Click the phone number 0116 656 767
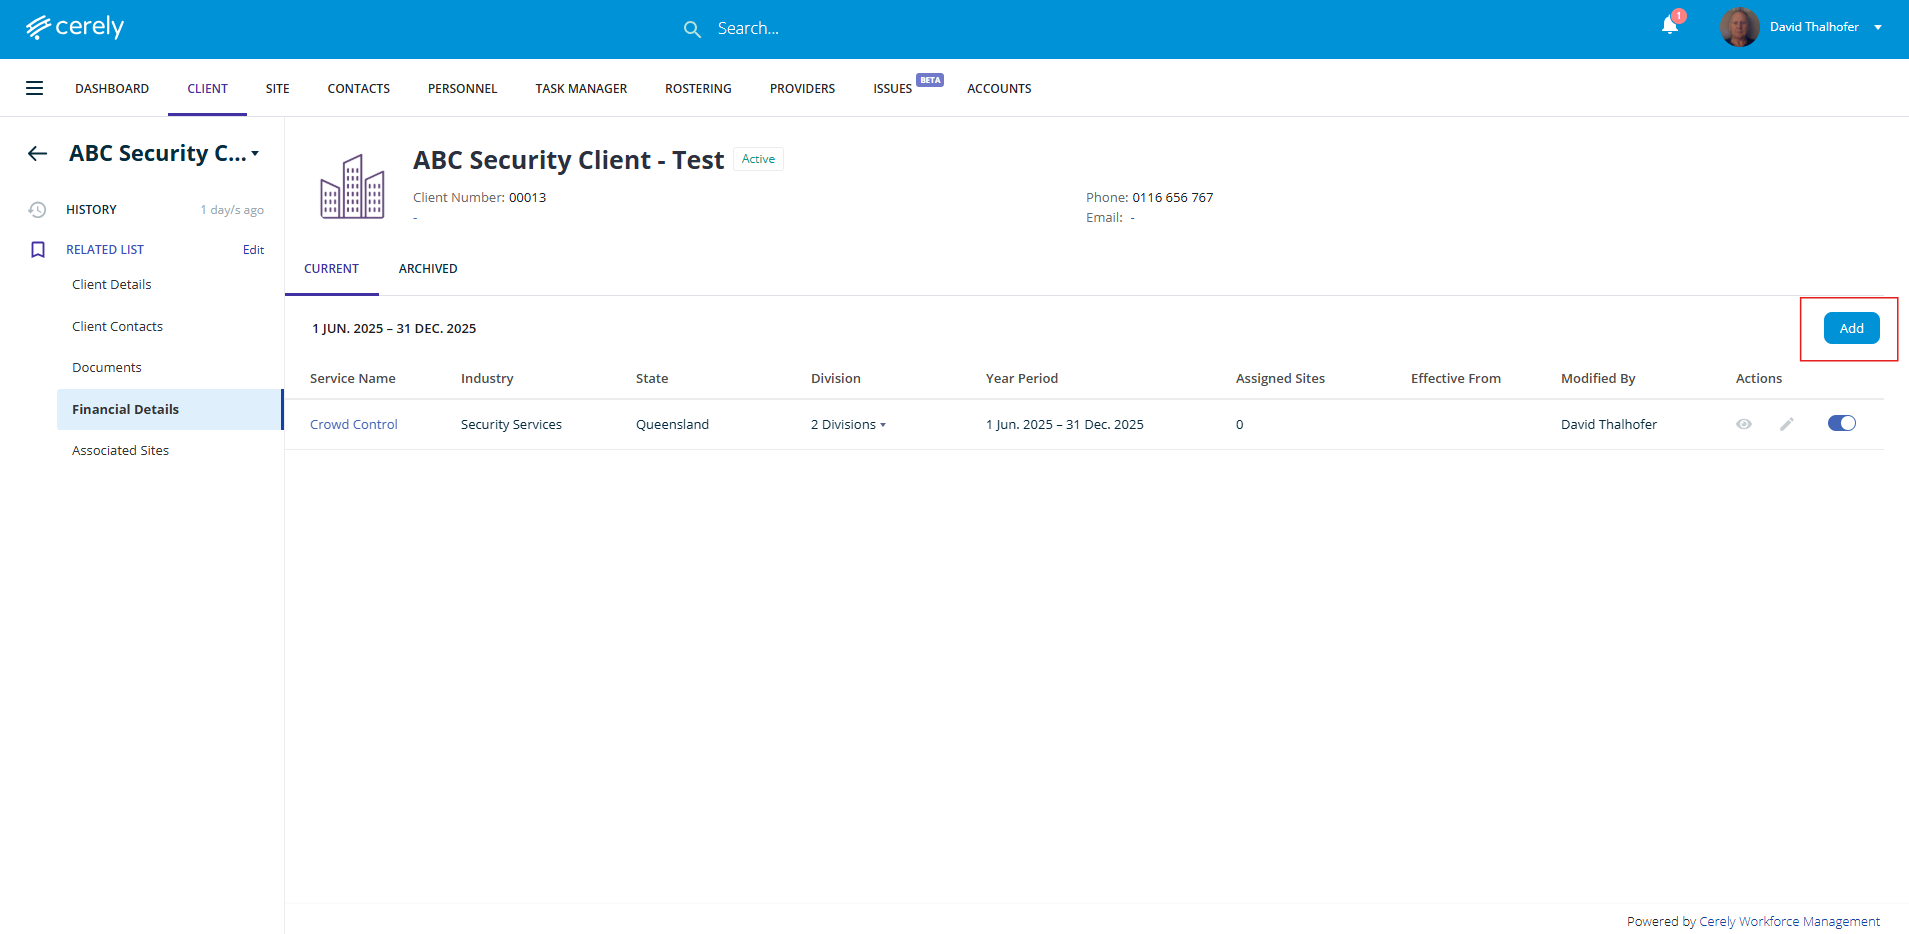 (x=1172, y=197)
